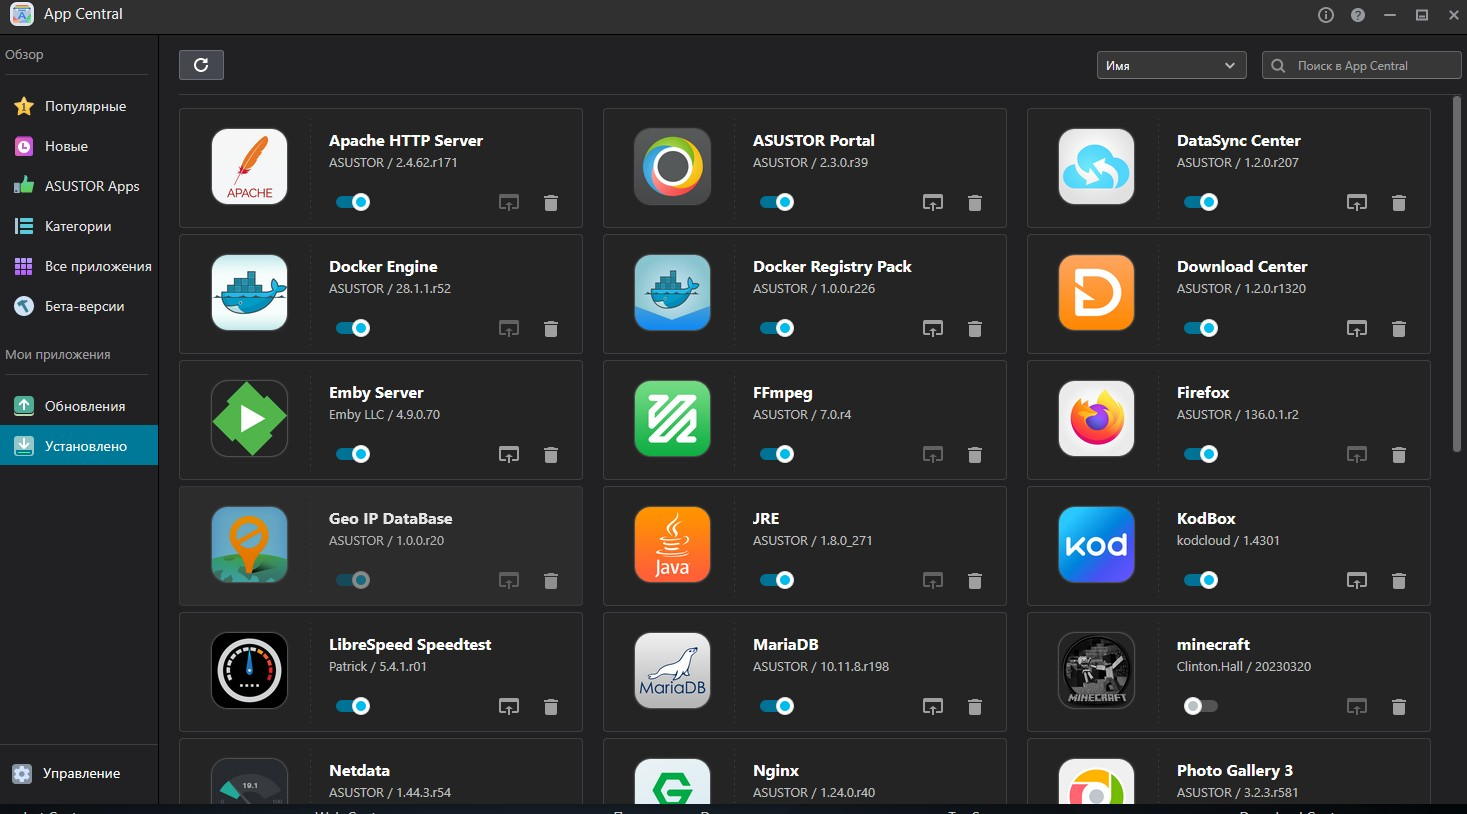The image size is (1467, 814).
Task: Click the LibreSpeed Speedtest title text
Action: click(x=410, y=644)
